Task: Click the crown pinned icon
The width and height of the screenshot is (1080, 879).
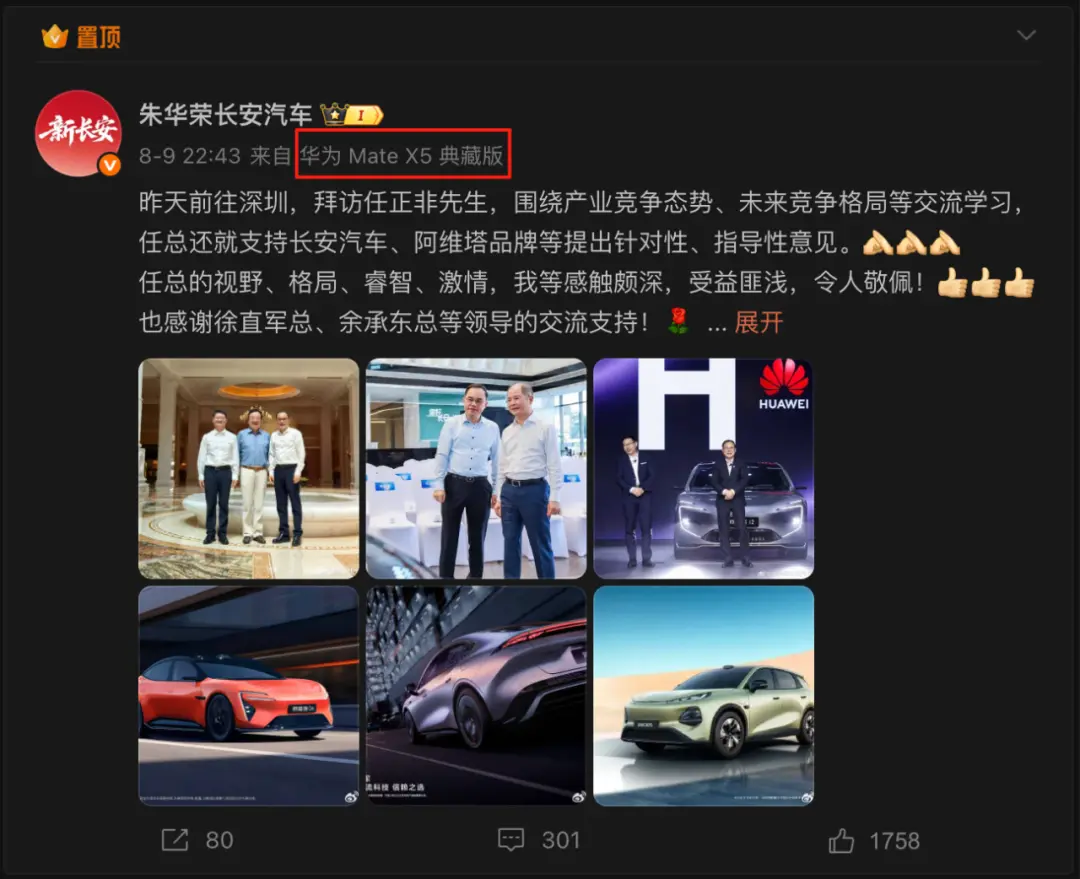Action: [55, 37]
